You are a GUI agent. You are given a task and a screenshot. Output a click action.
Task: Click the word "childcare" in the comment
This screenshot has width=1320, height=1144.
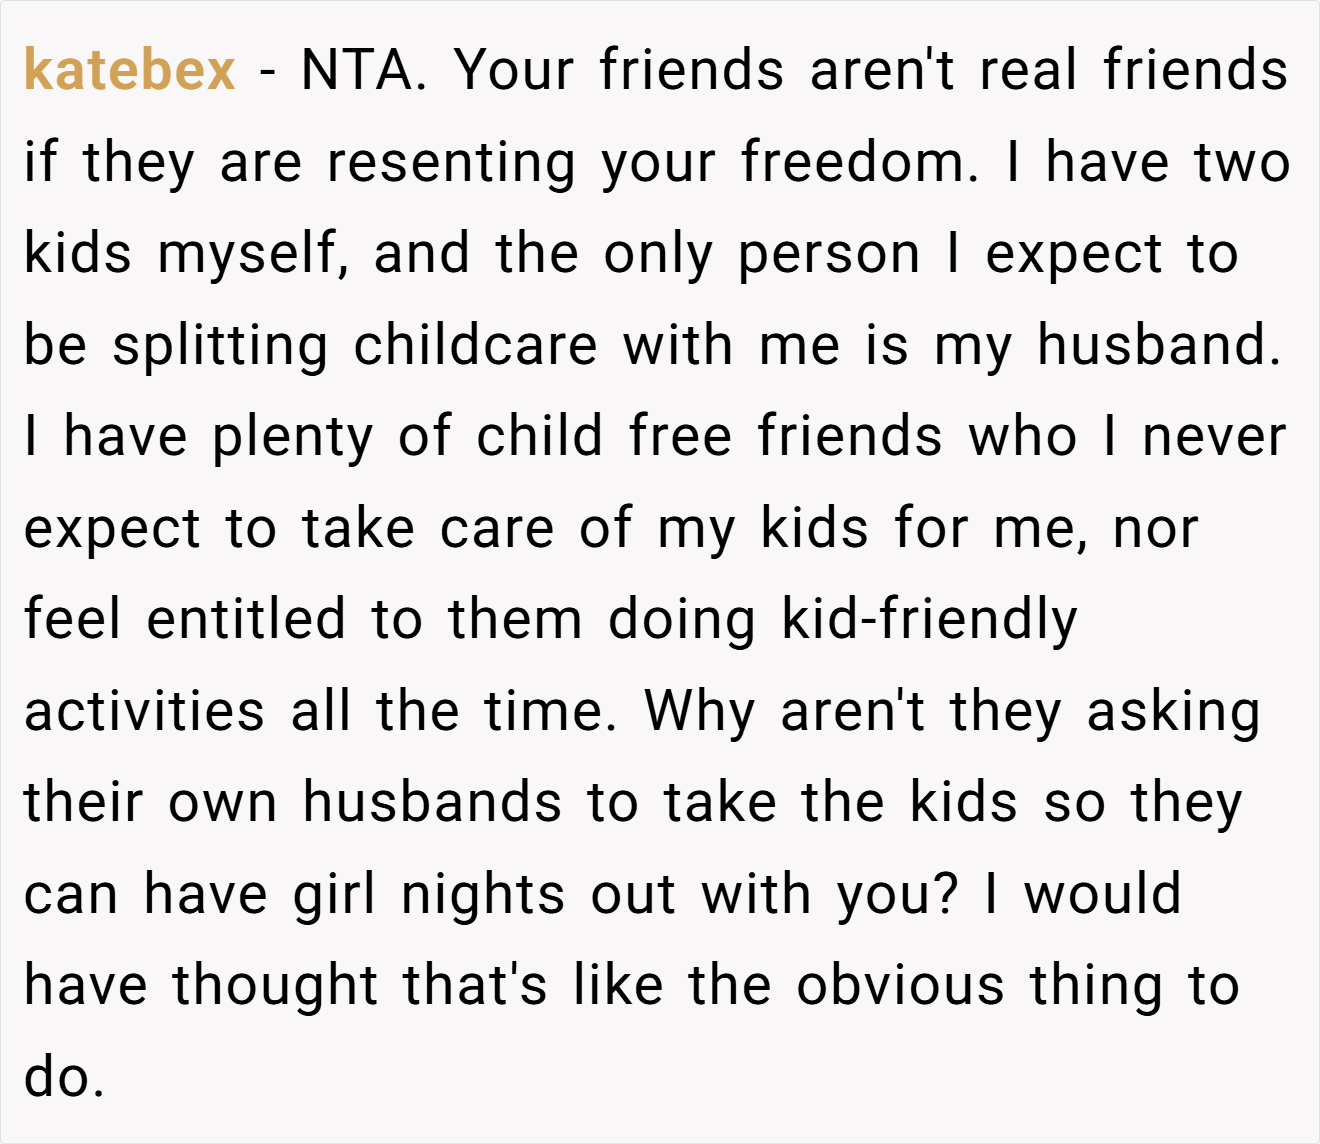476,345
